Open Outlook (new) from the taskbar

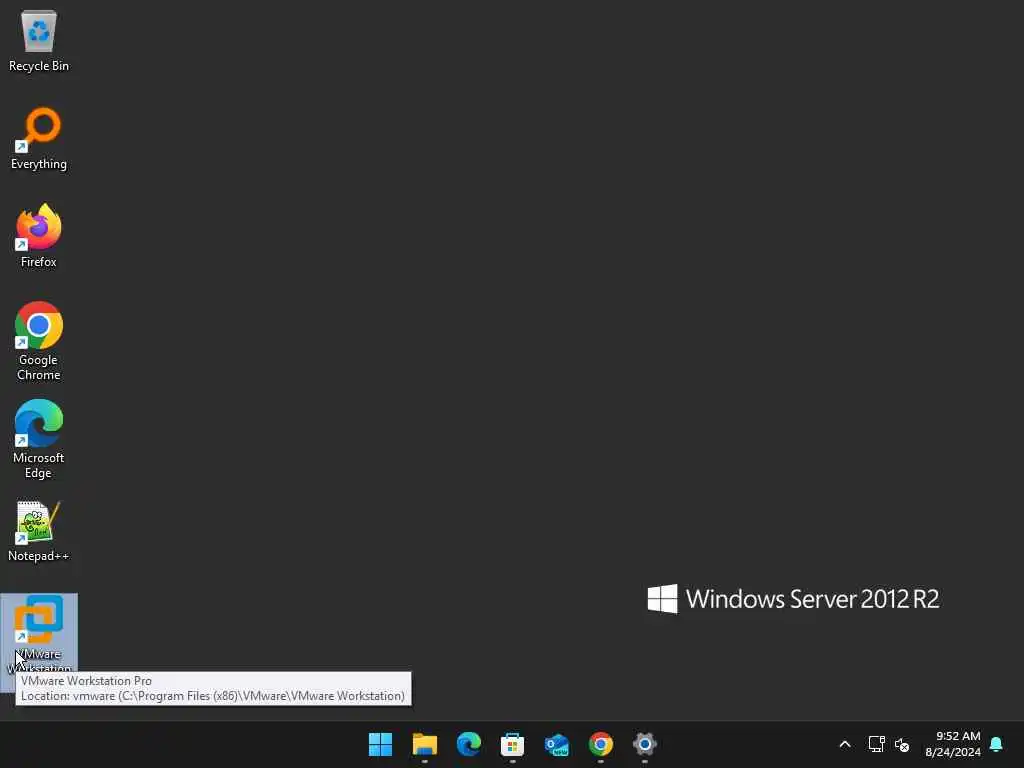(x=556, y=744)
